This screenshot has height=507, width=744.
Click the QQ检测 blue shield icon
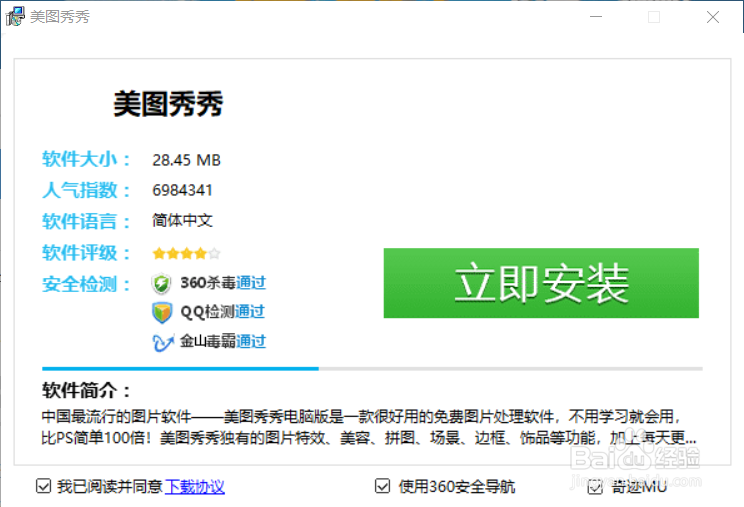click(x=162, y=313)
